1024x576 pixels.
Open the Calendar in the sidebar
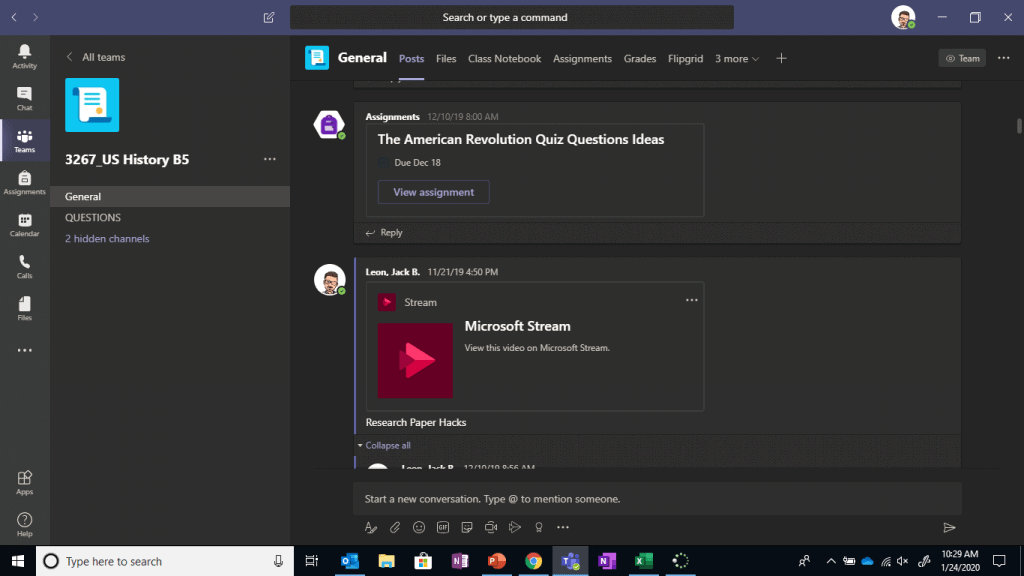click(x=24, y=224)
